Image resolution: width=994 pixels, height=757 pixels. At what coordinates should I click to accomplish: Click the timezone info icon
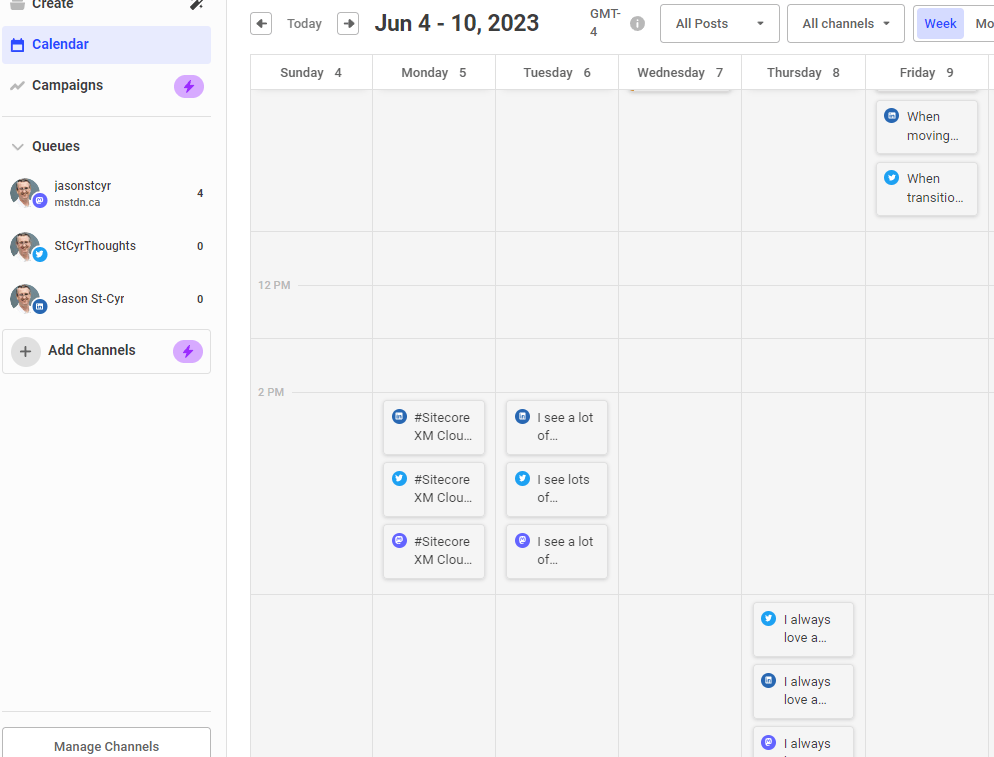pos(637,24)
